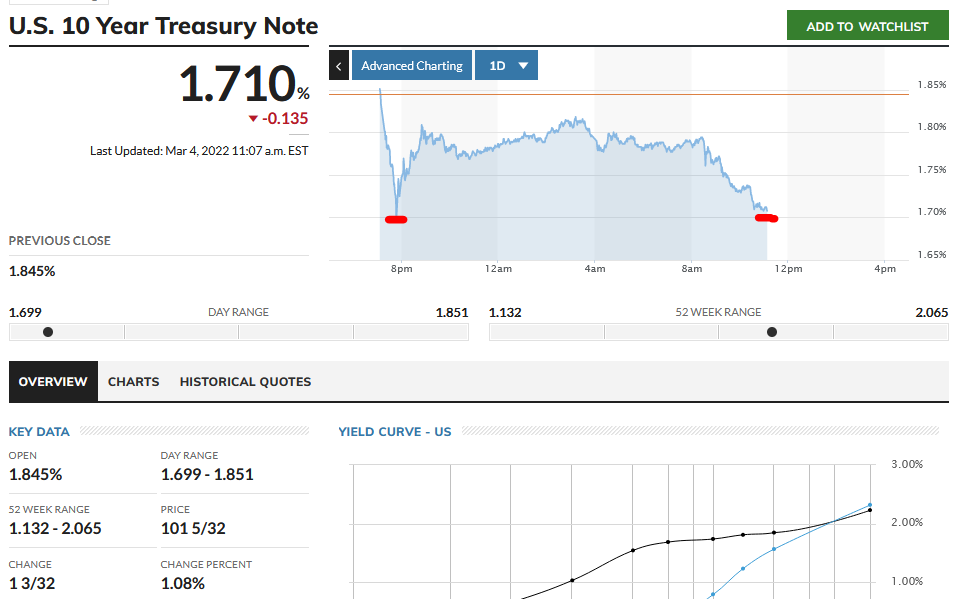The width and height of the screenshot is (959, 599).
Task: Click the 2.00% label on yield curve axis
Action: tap(907, 523)
